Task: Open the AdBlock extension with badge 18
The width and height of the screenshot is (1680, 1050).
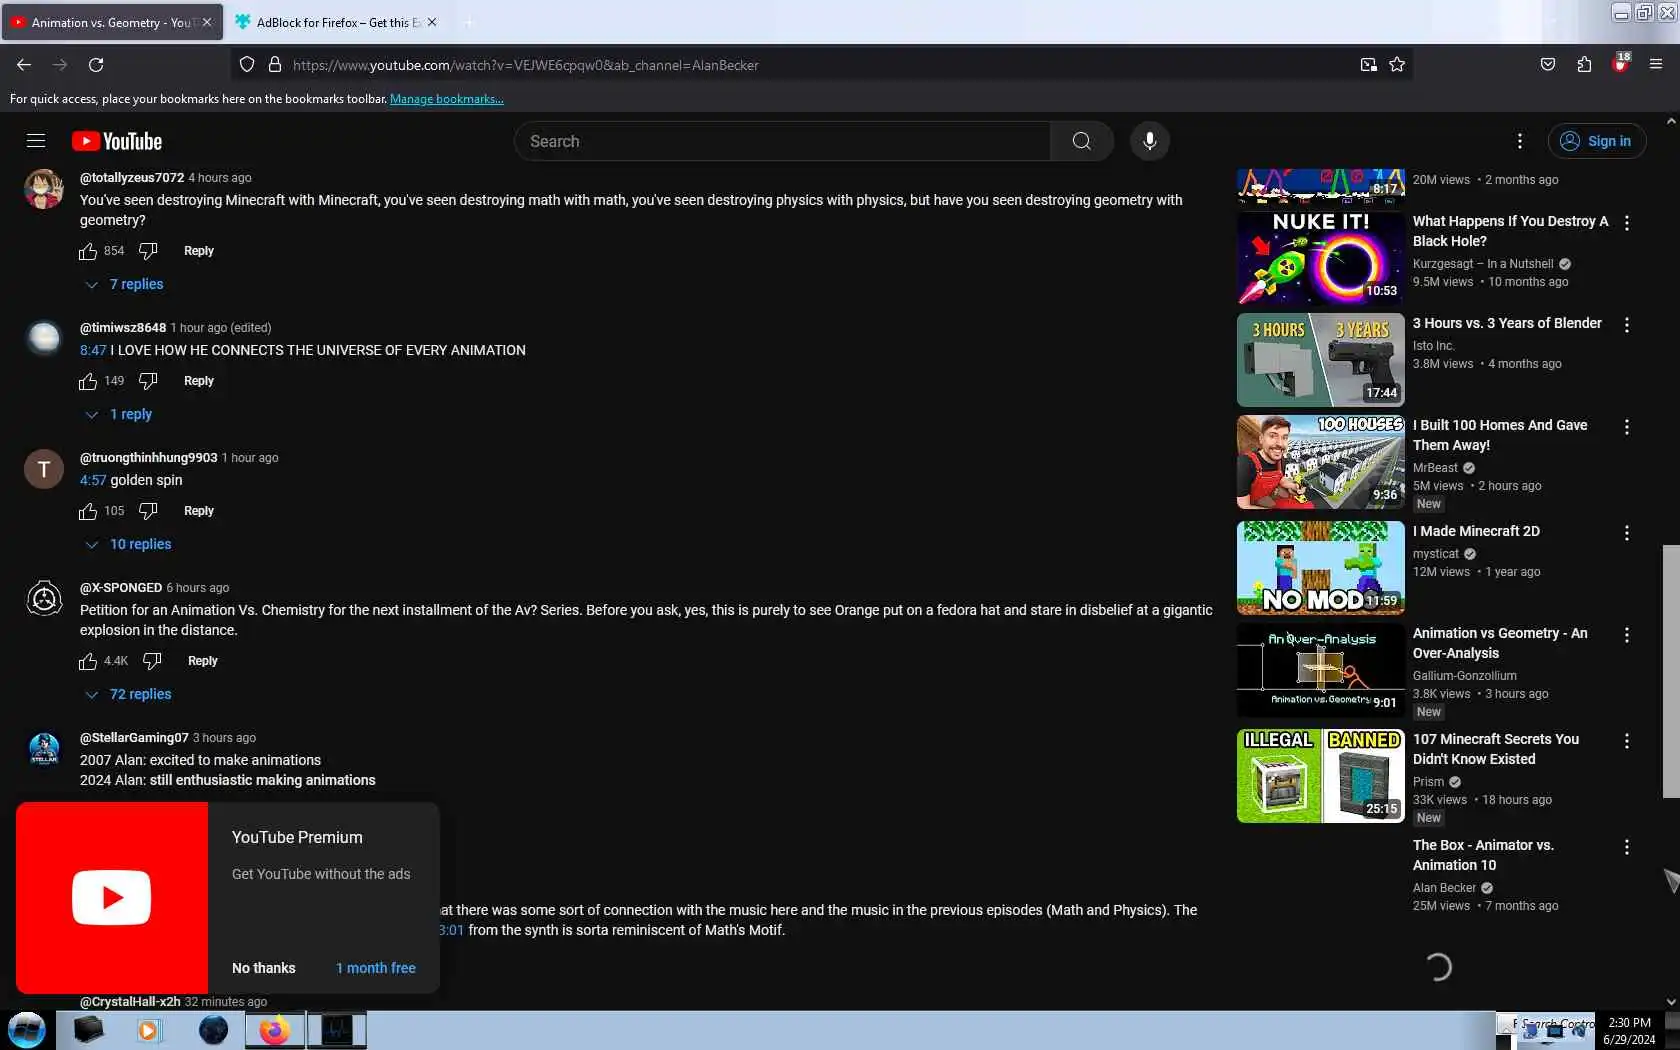Action: coord(1621,64)
